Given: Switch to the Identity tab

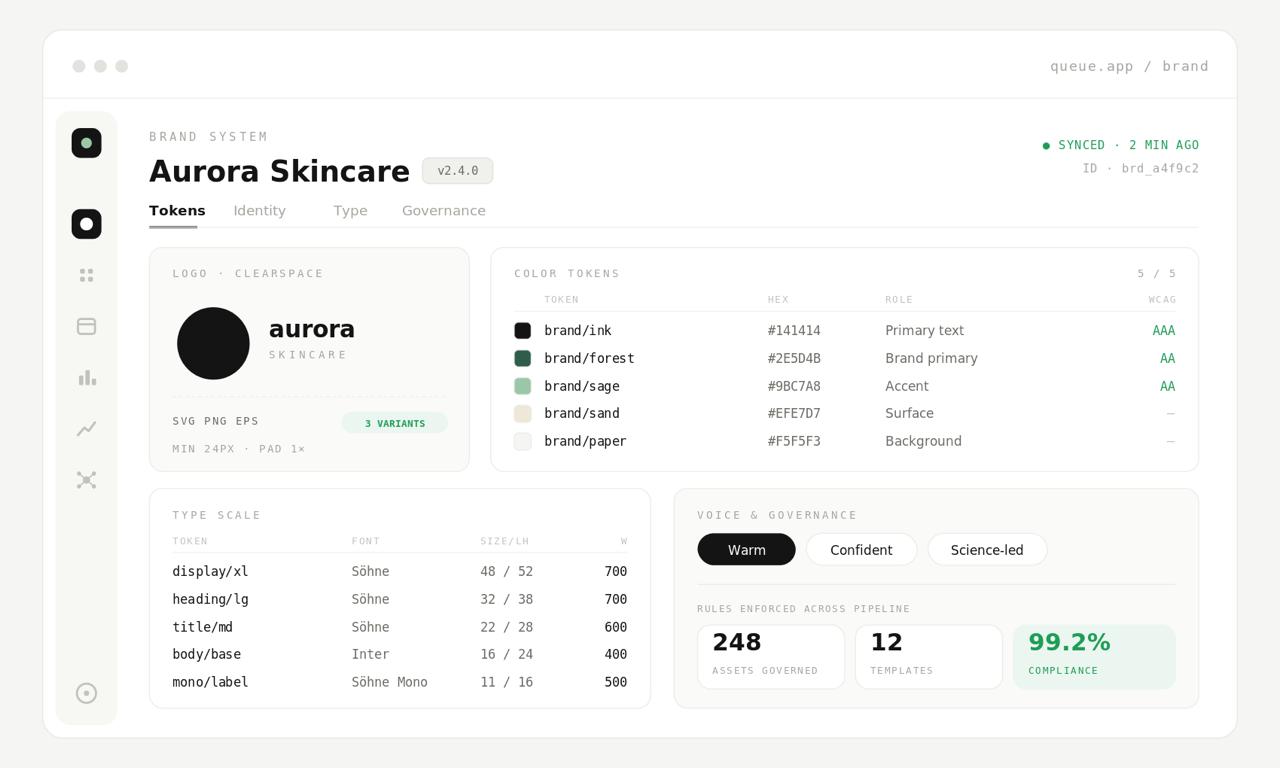Looking at the screenshot, I should tap(259, 211).
